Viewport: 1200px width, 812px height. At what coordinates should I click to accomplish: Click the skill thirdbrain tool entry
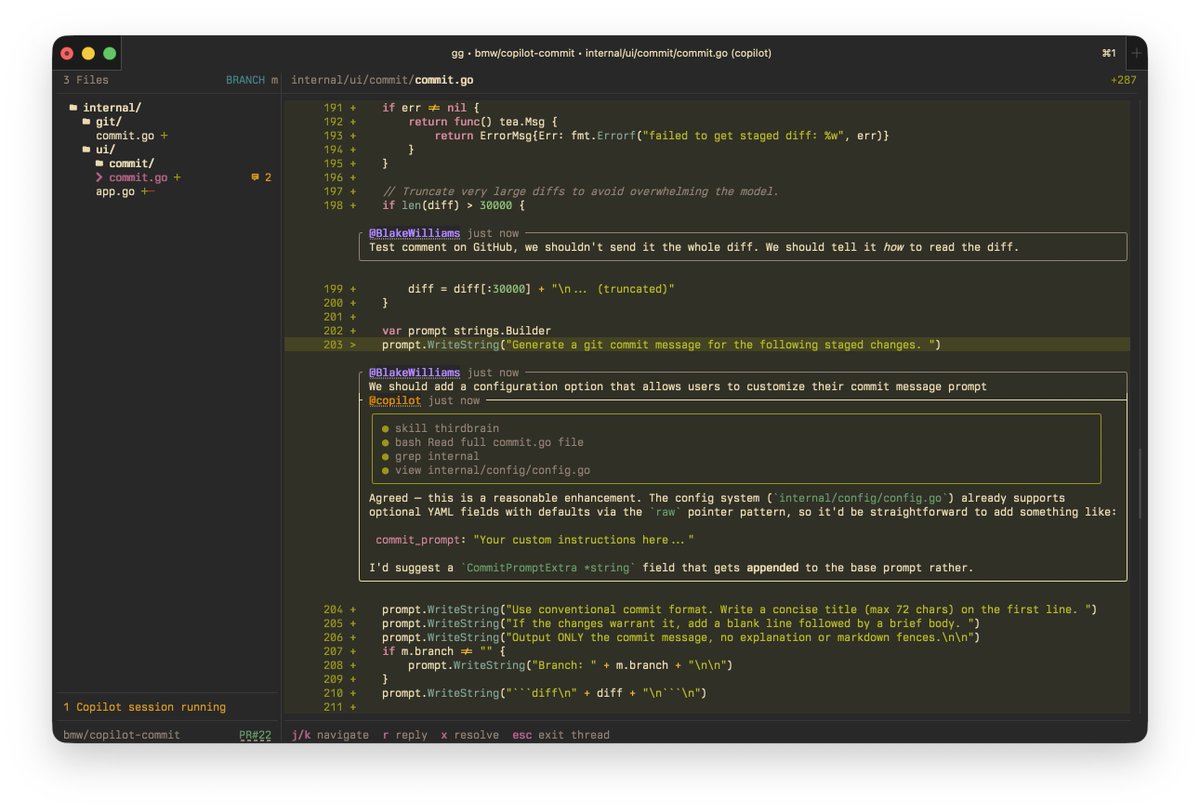tap(447, 428)
